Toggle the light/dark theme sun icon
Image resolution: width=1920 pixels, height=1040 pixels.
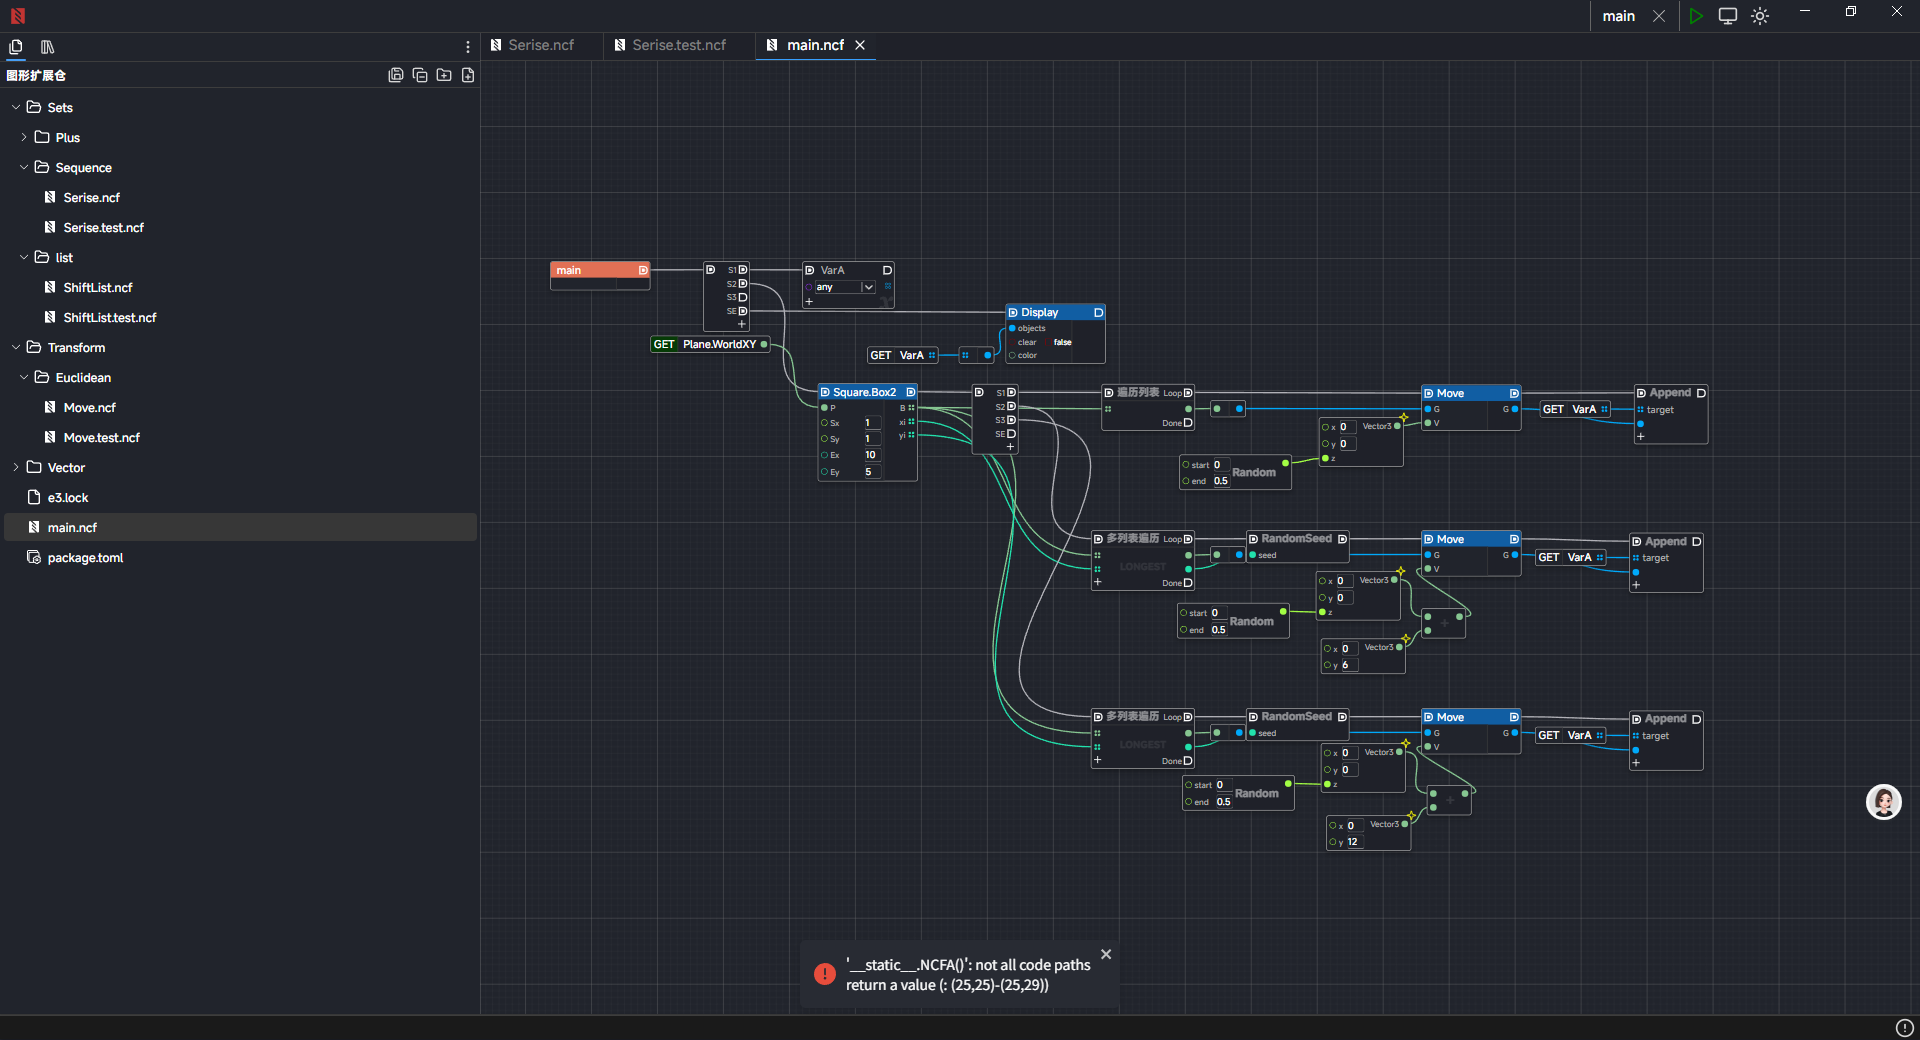pyautogui.click(x=1760, y=16)
